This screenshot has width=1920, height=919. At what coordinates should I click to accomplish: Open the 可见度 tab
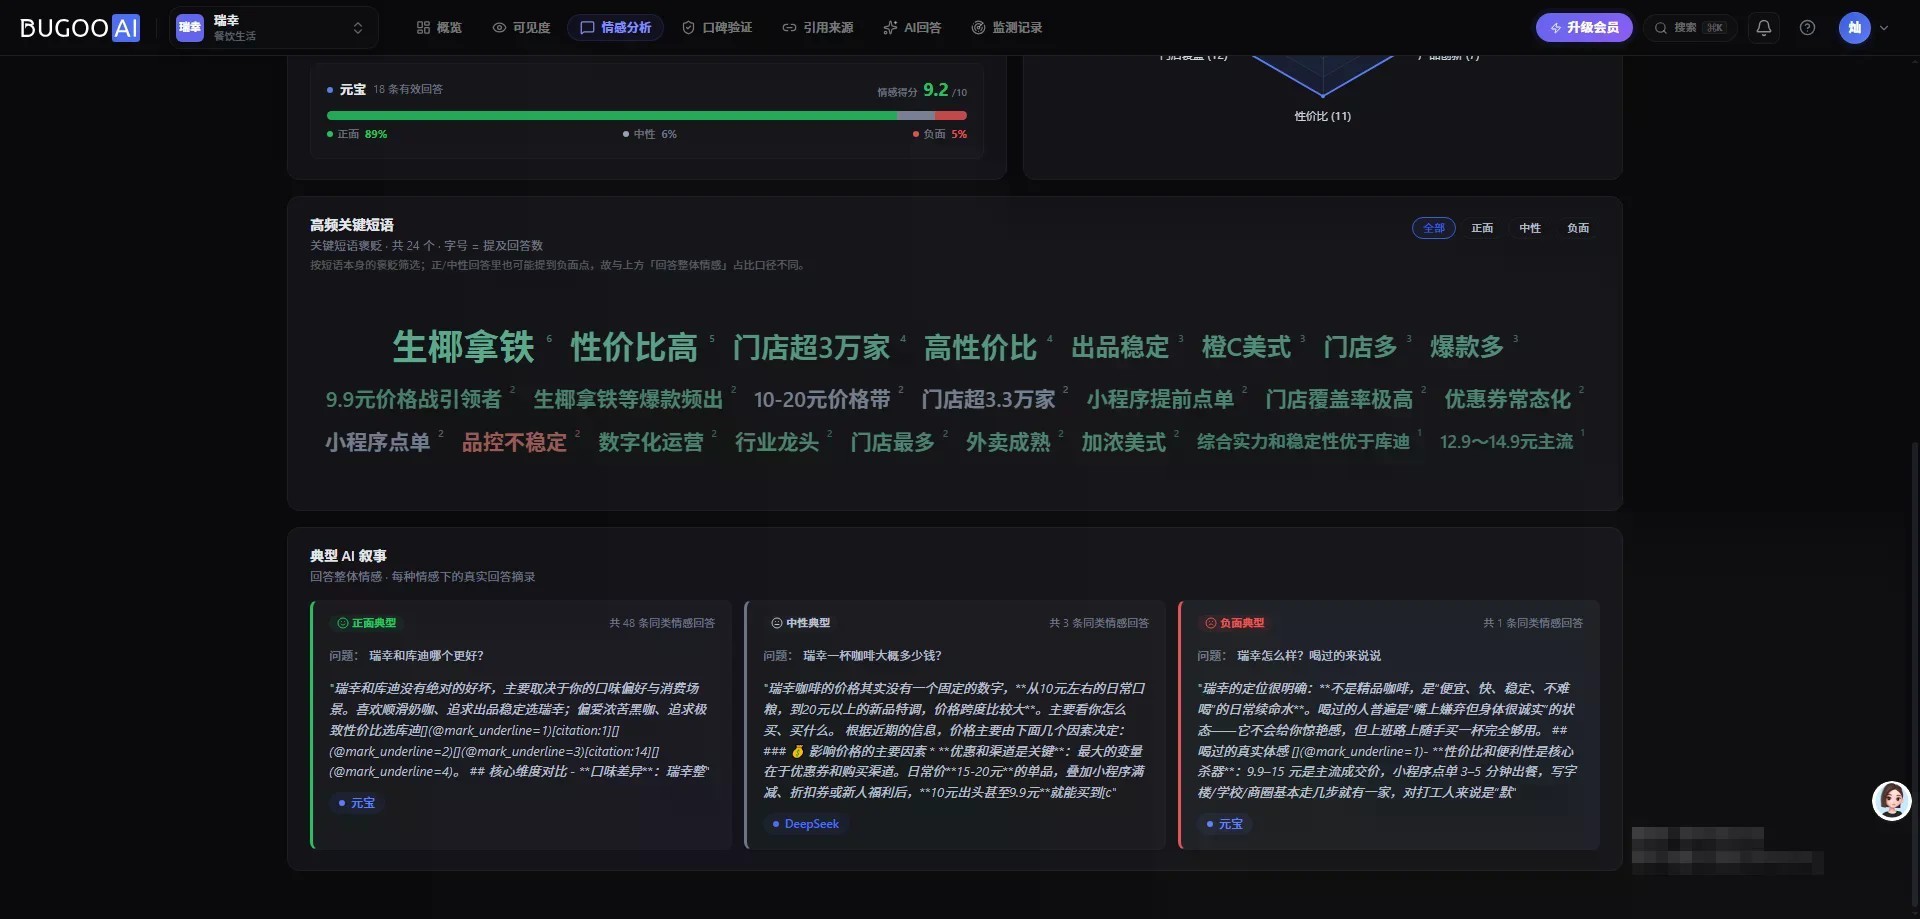pyautogui.click(x=521, y=28)
